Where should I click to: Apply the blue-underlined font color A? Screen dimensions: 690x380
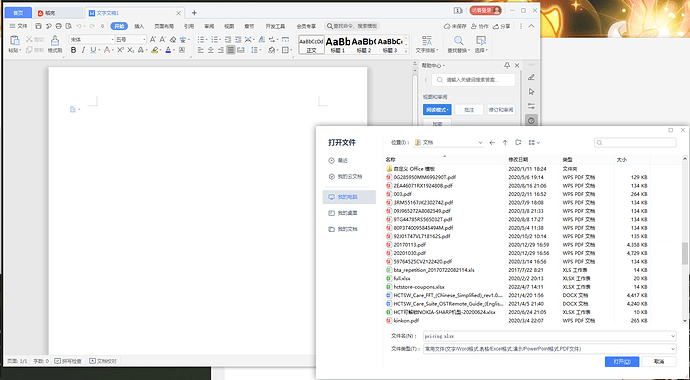[168, 50]
